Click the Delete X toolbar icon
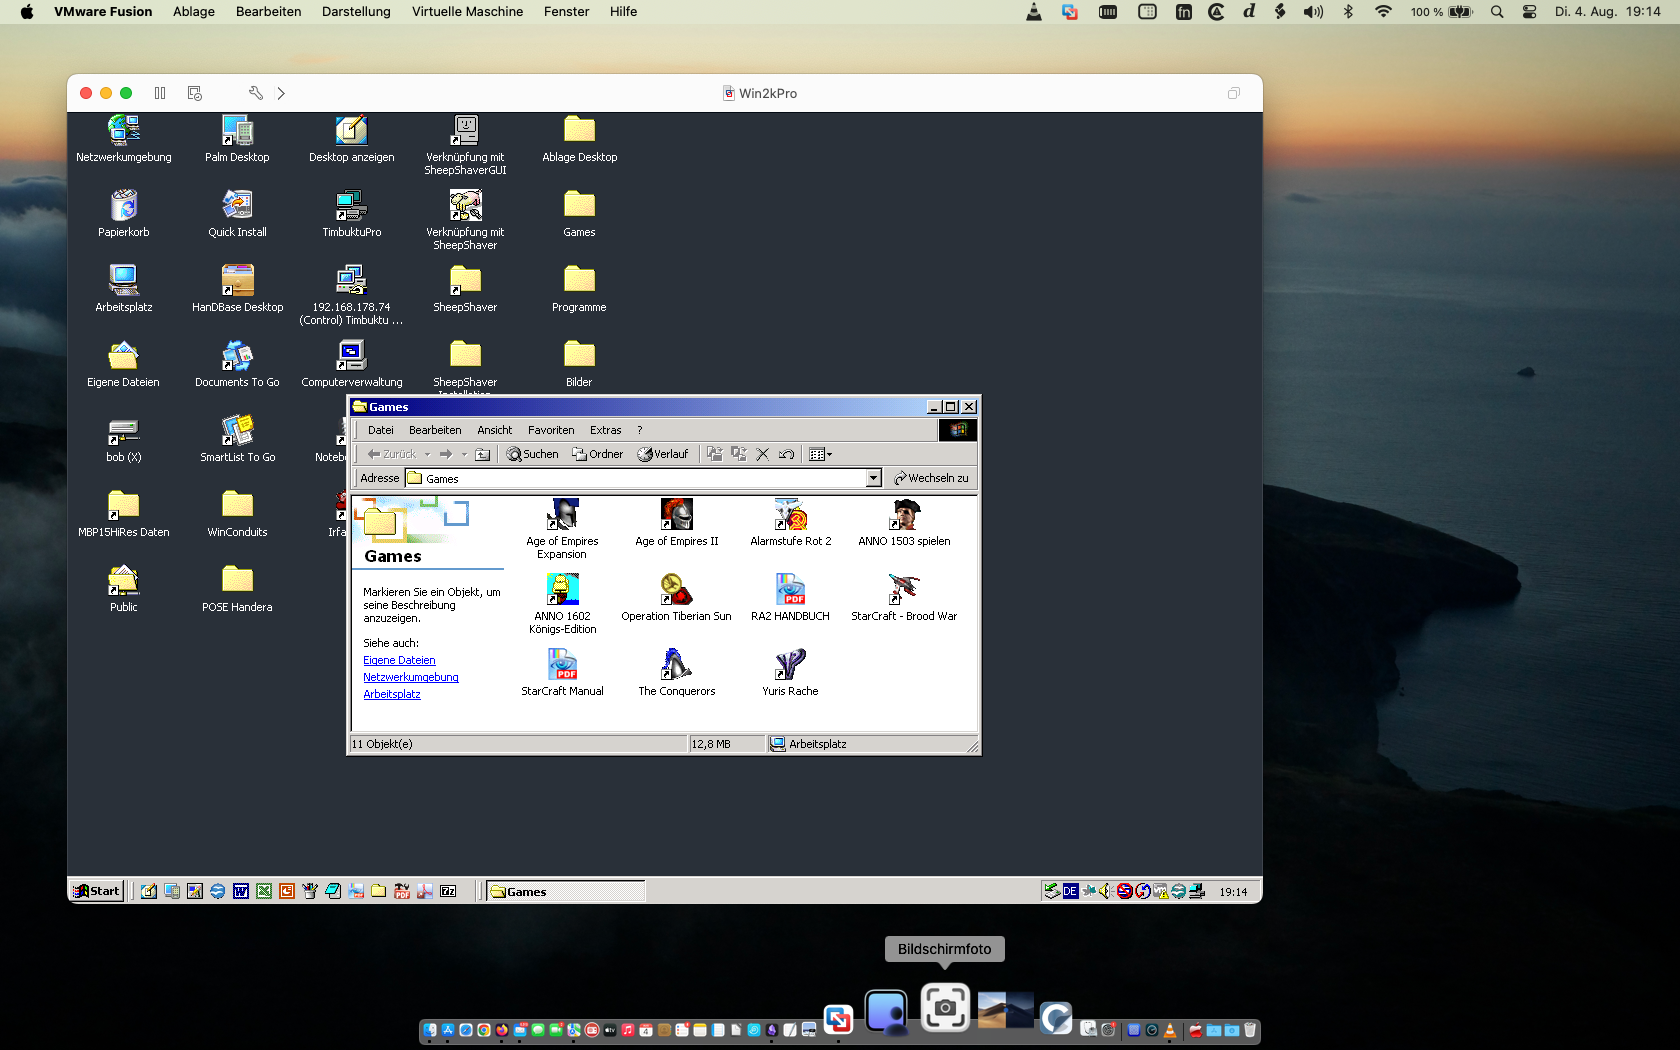The image size is (1680, 1050). pyautogui.click(x=763, y=454)
